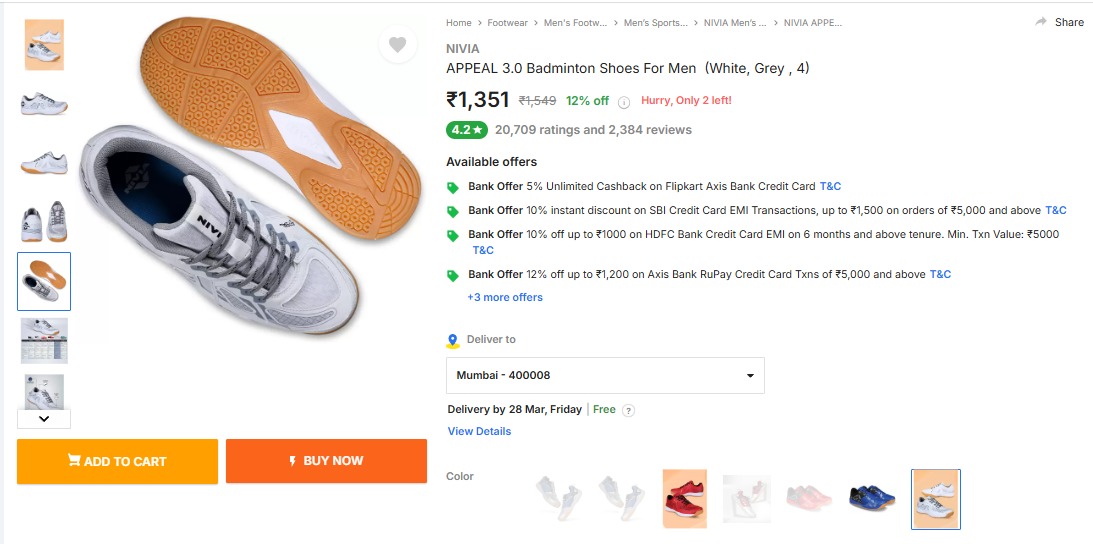Click the 4.2 star rating badge
This screenshot has height=544, width=1093.
[466, 130]
